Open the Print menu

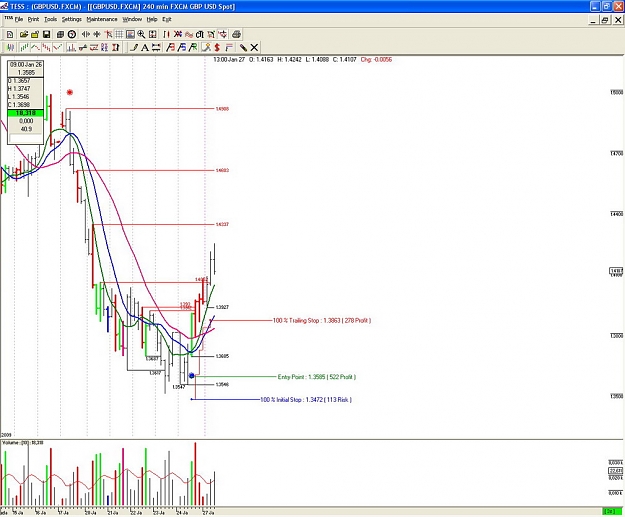point(33,19)
